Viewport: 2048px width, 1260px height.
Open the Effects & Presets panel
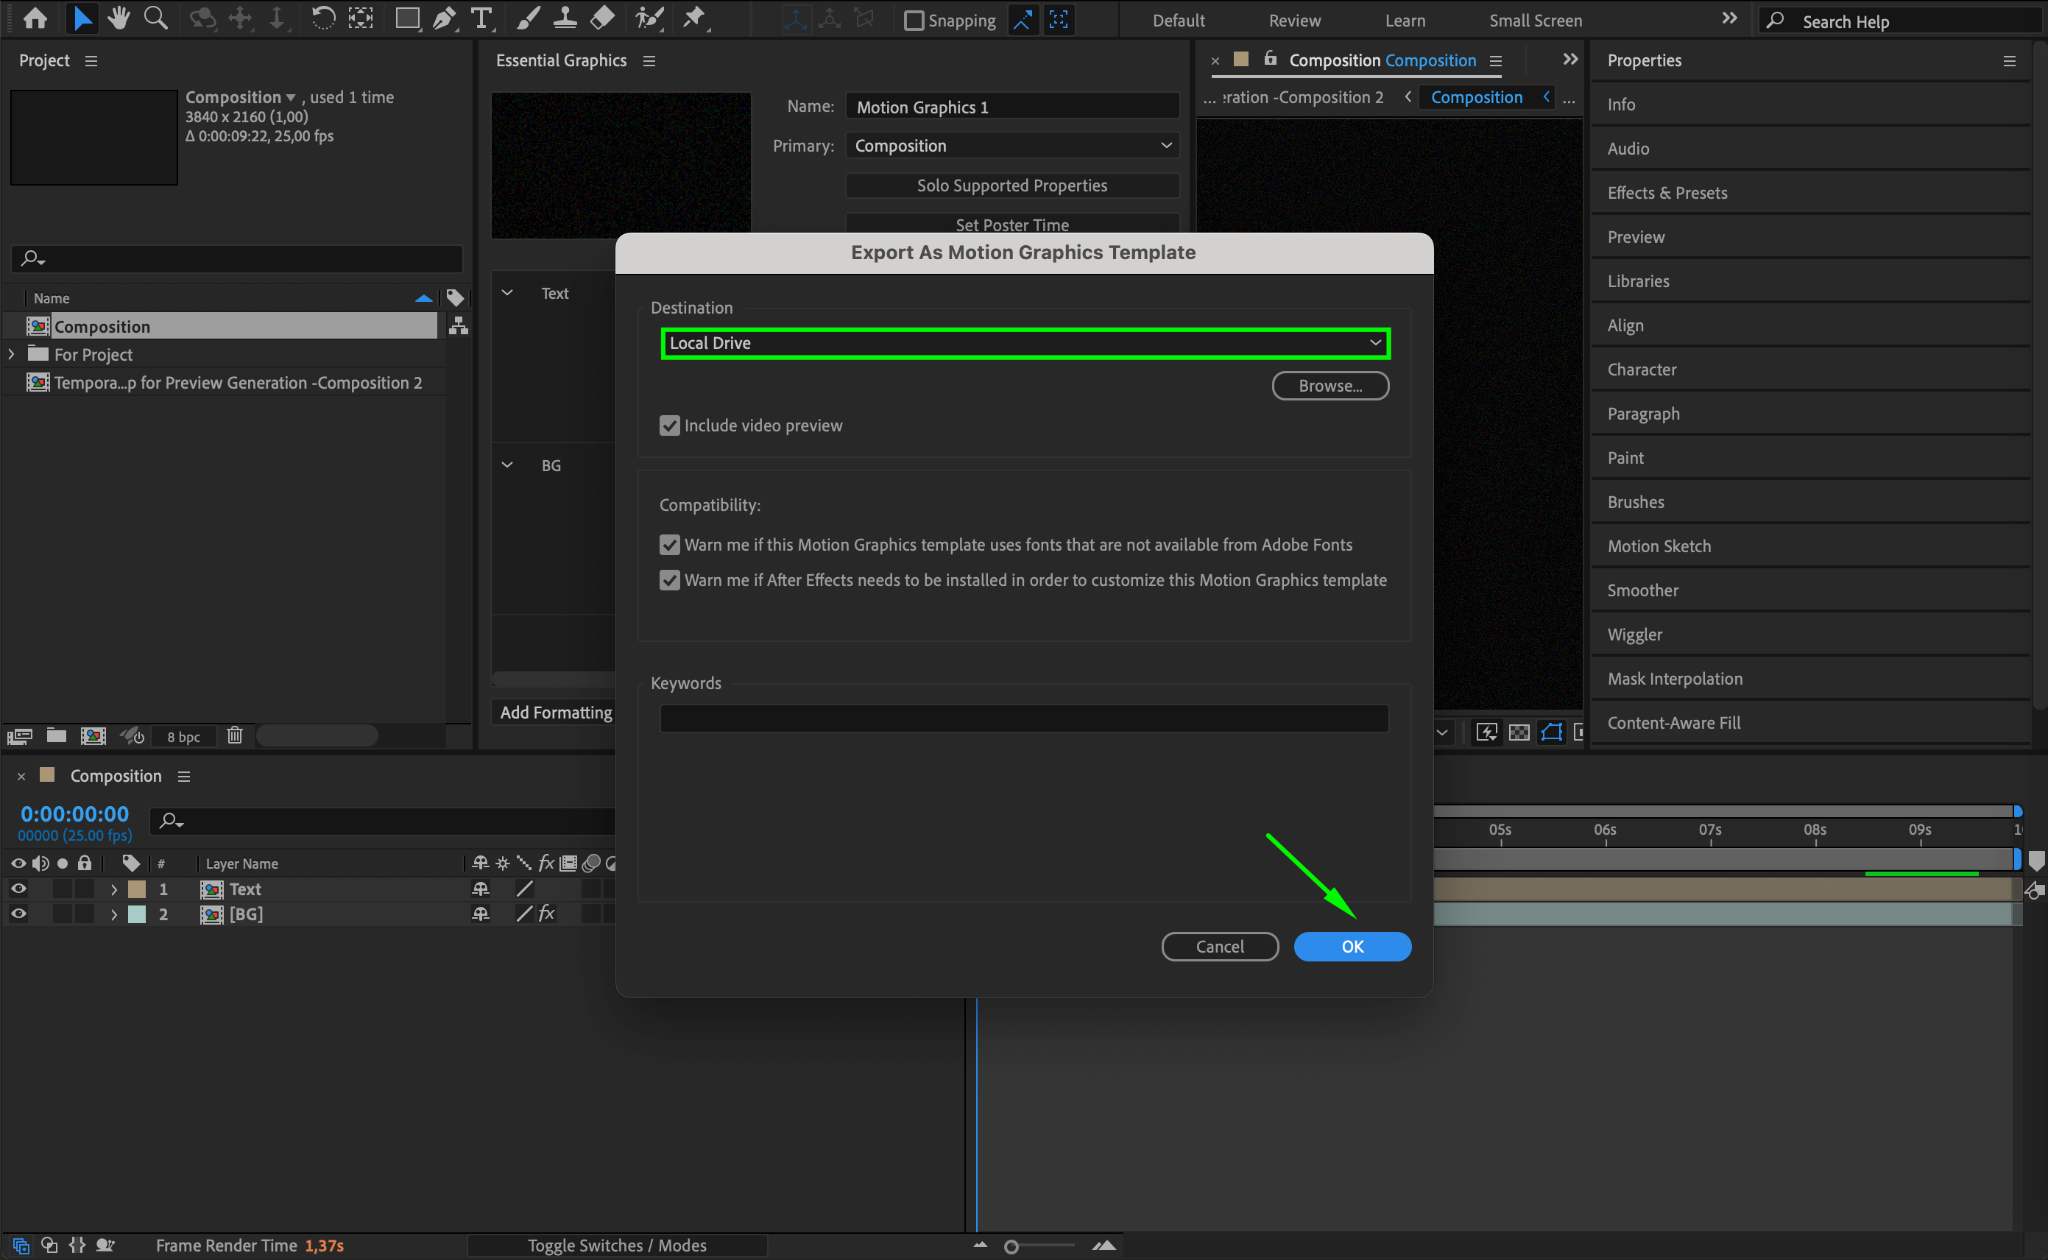coord(1667,193)
